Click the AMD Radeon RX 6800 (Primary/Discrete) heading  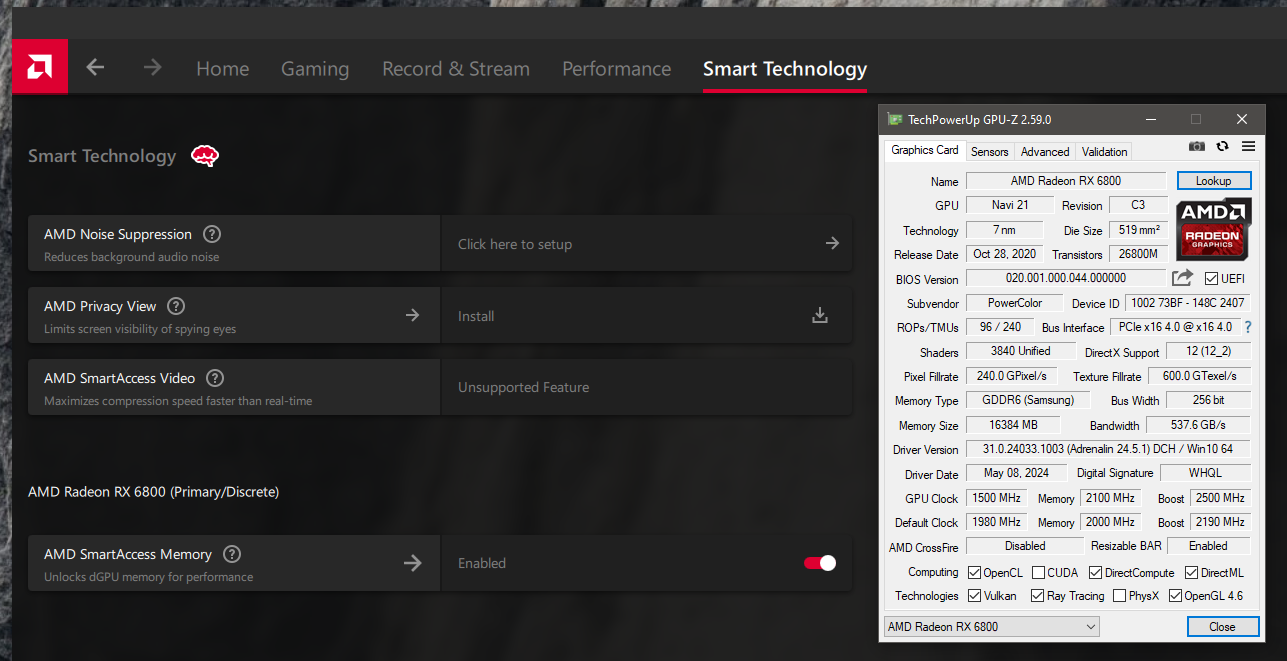[x=153, y=492]
